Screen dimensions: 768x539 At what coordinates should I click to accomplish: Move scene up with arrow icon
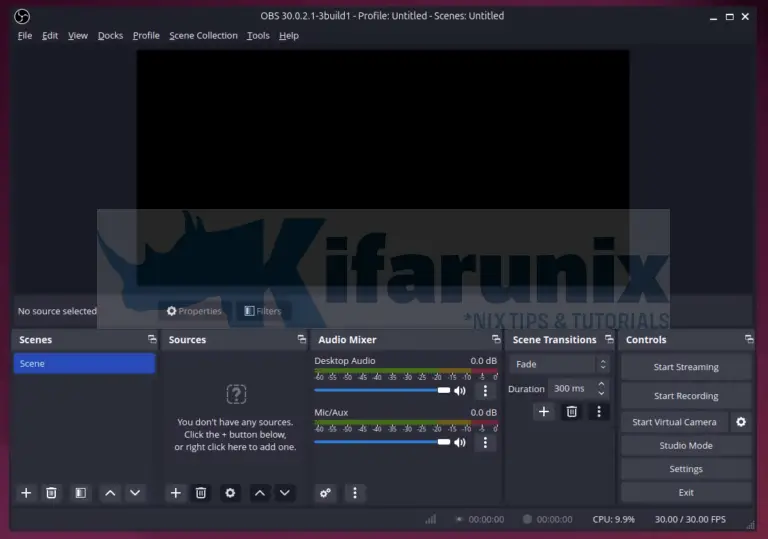(x=110, y=493)
